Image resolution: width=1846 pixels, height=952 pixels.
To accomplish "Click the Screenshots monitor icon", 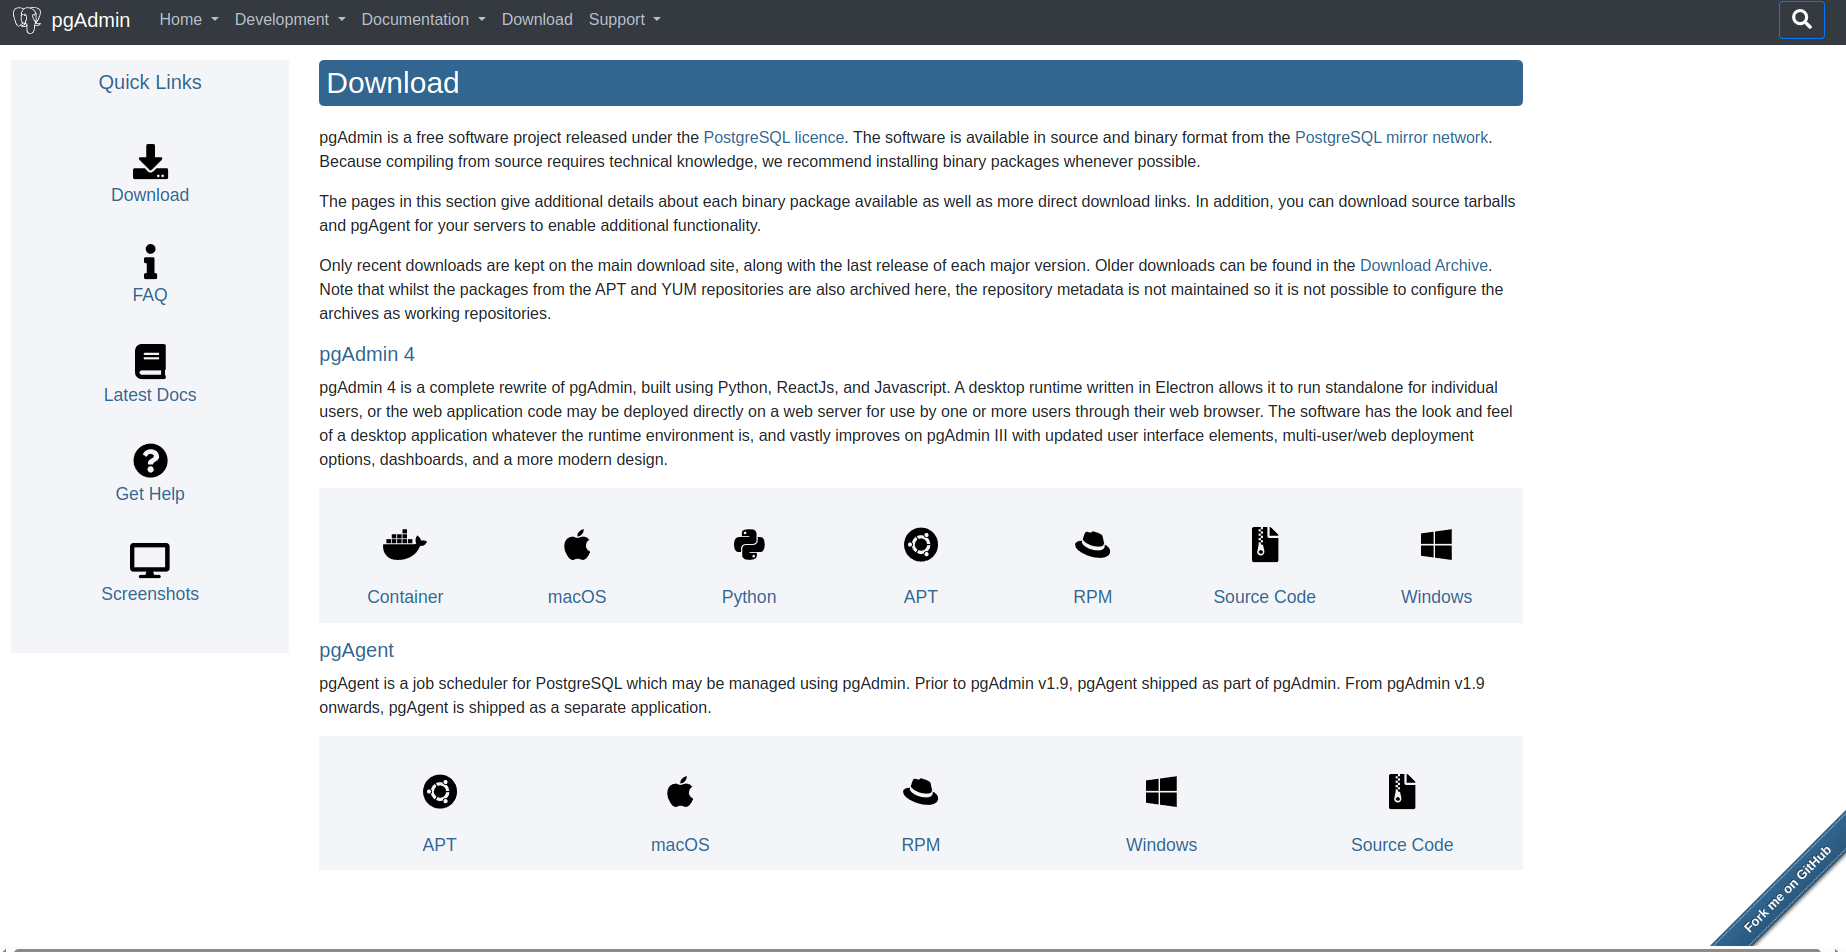I will point(150,560).
